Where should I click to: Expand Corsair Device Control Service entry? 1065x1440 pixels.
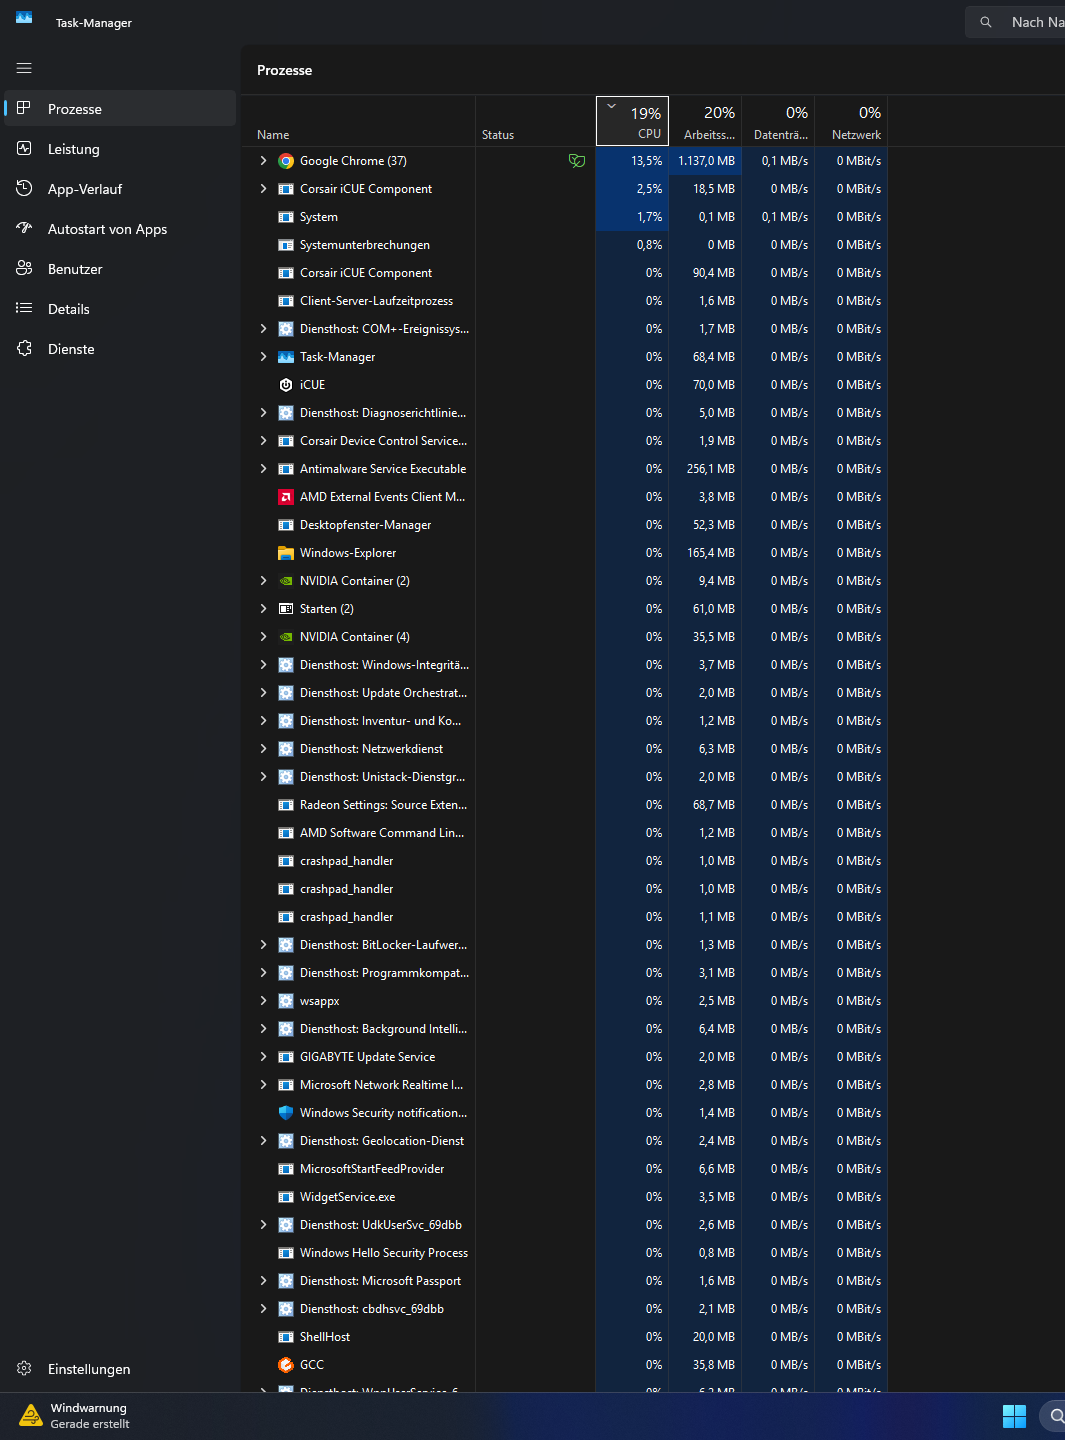(x=263, y=441)
